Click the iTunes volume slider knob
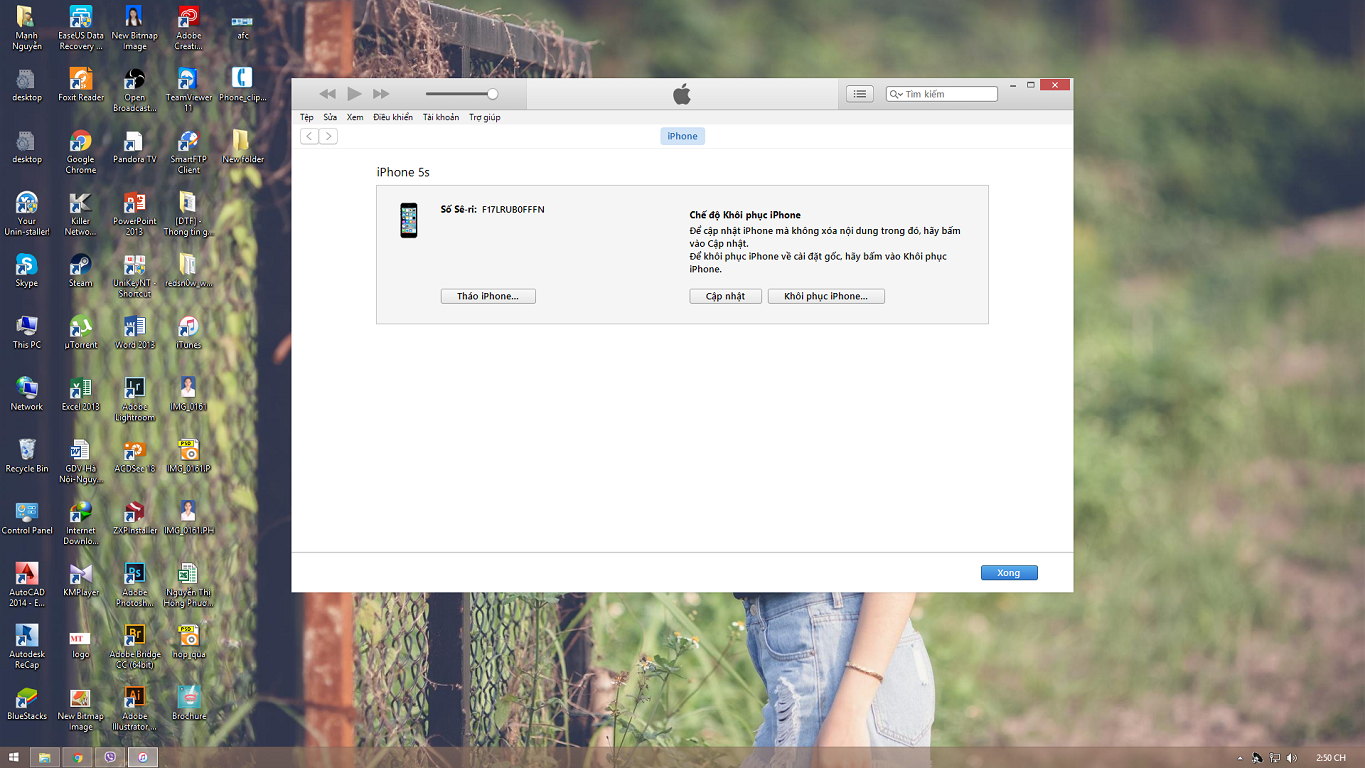 [492, 94]
